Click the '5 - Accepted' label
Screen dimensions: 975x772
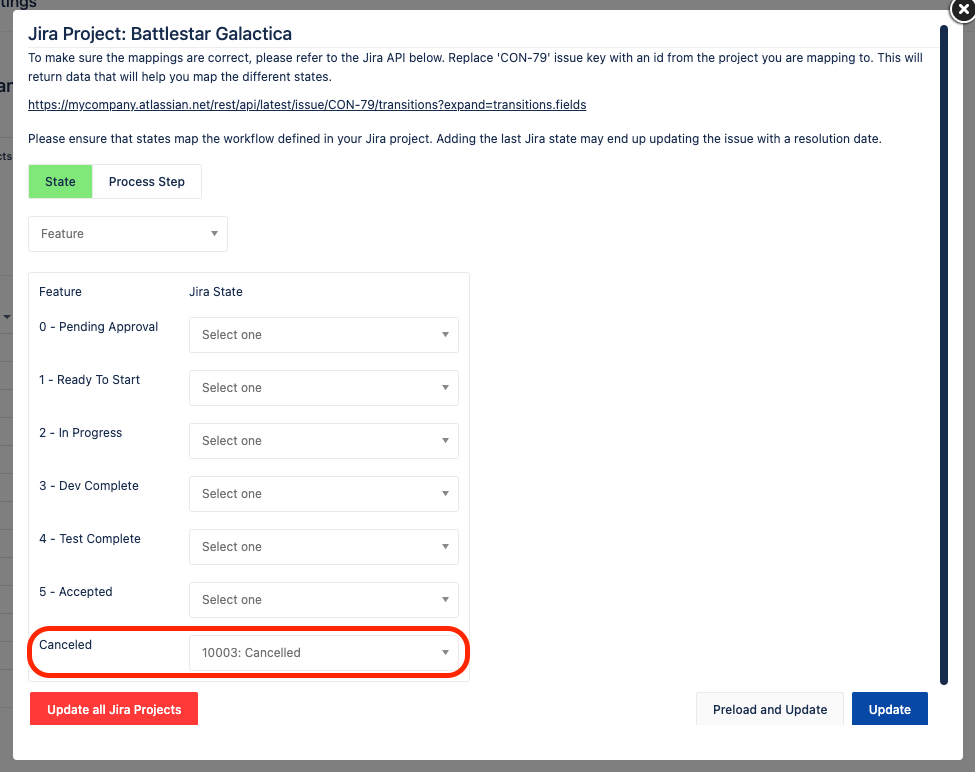click(x=76, y=592)
